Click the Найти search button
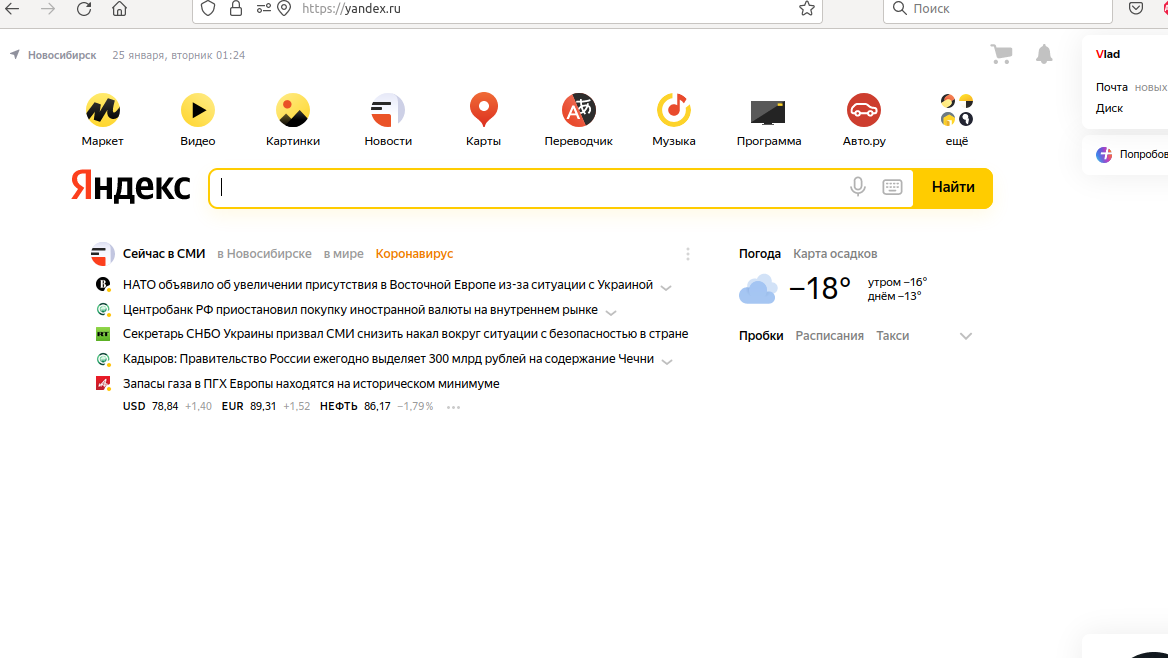 point(953,188)
